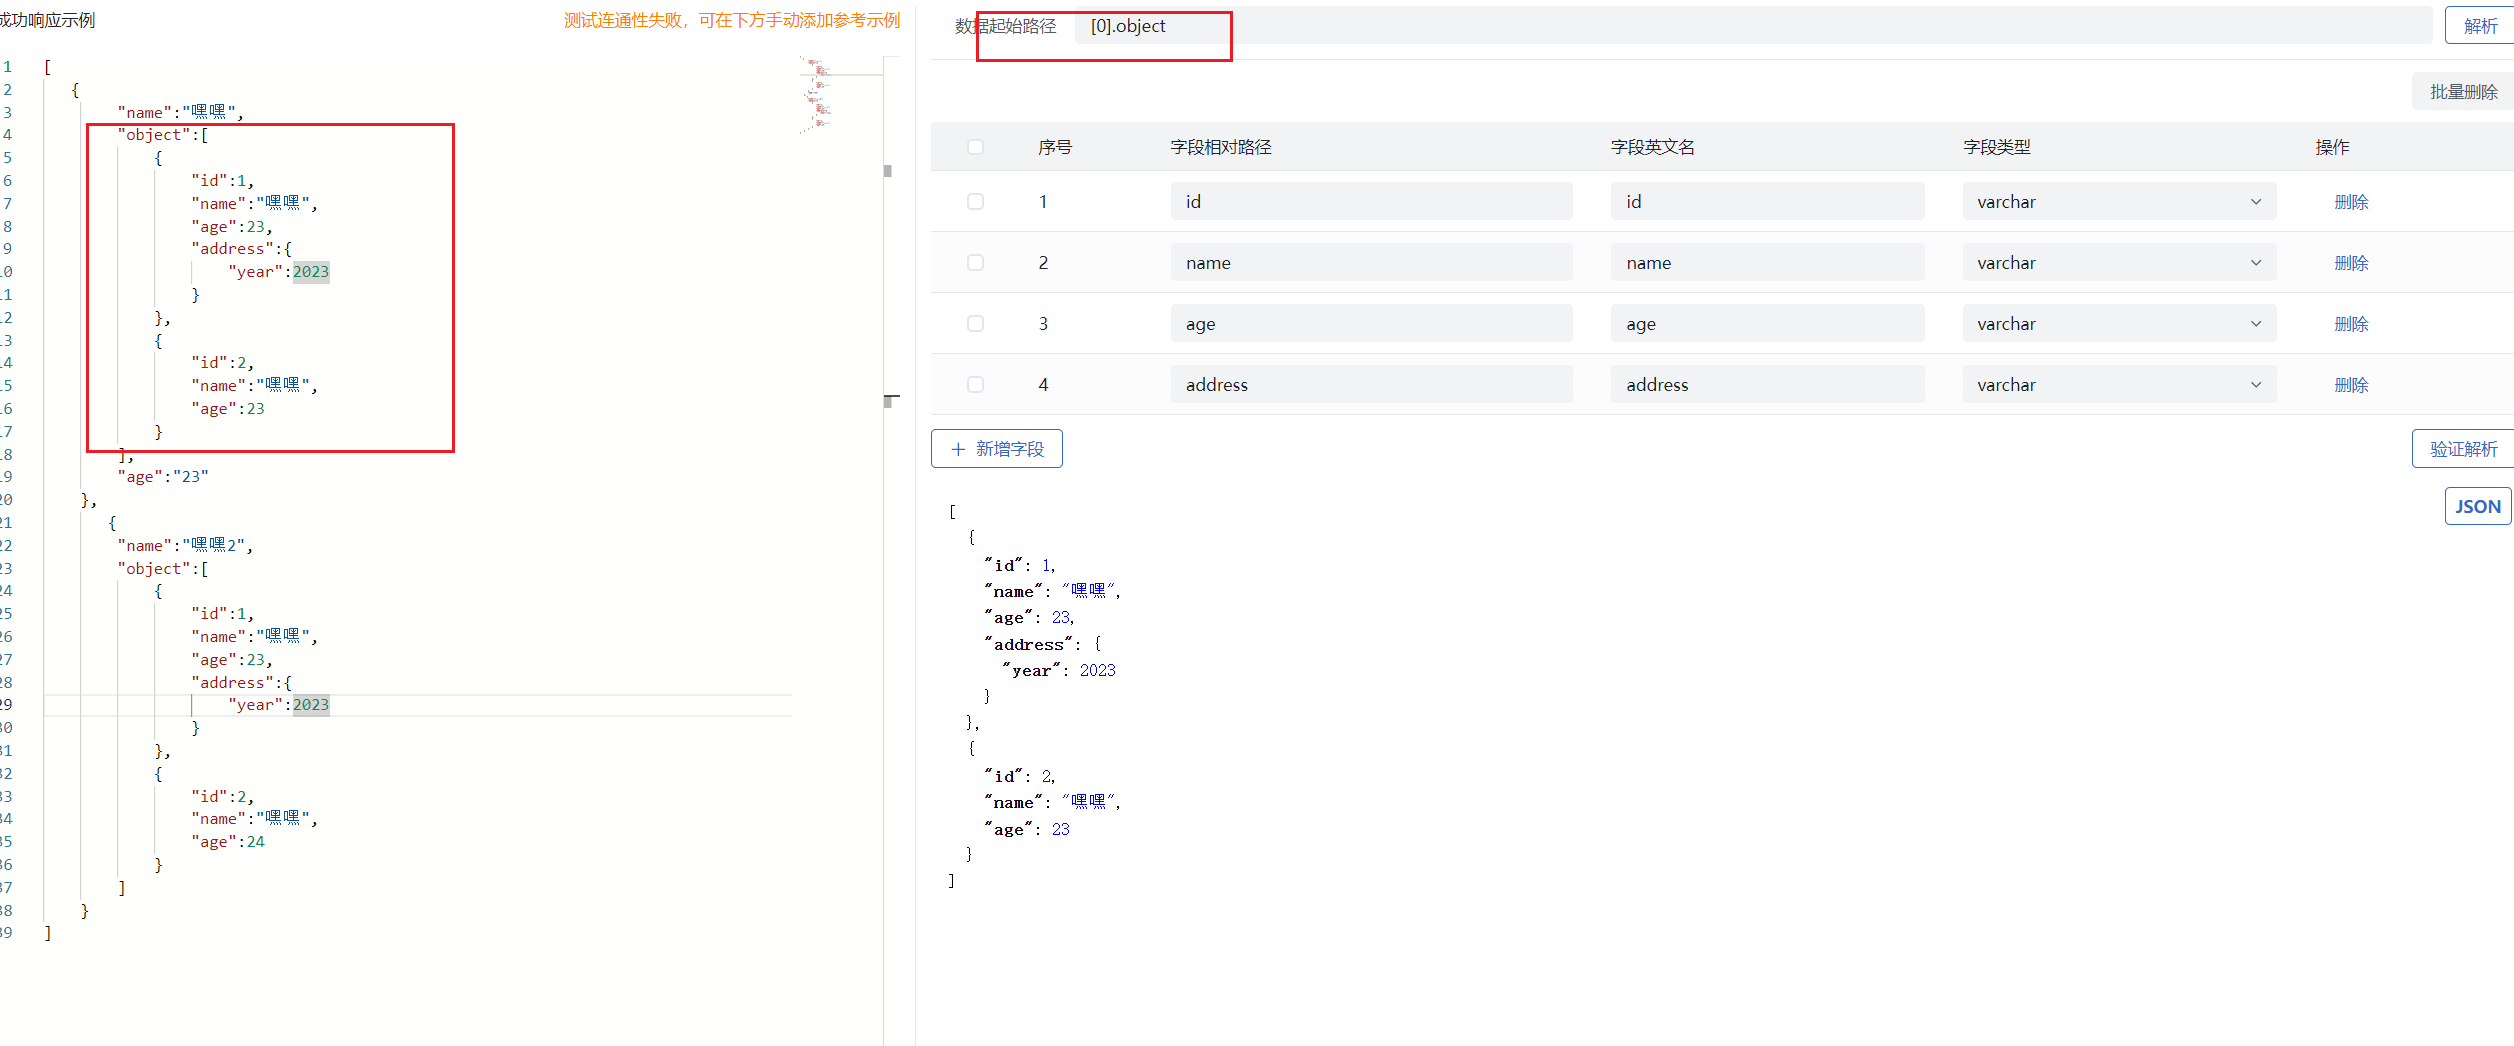
Task: Open the field type dropdown for address row
Action: tap(2119, 384)
